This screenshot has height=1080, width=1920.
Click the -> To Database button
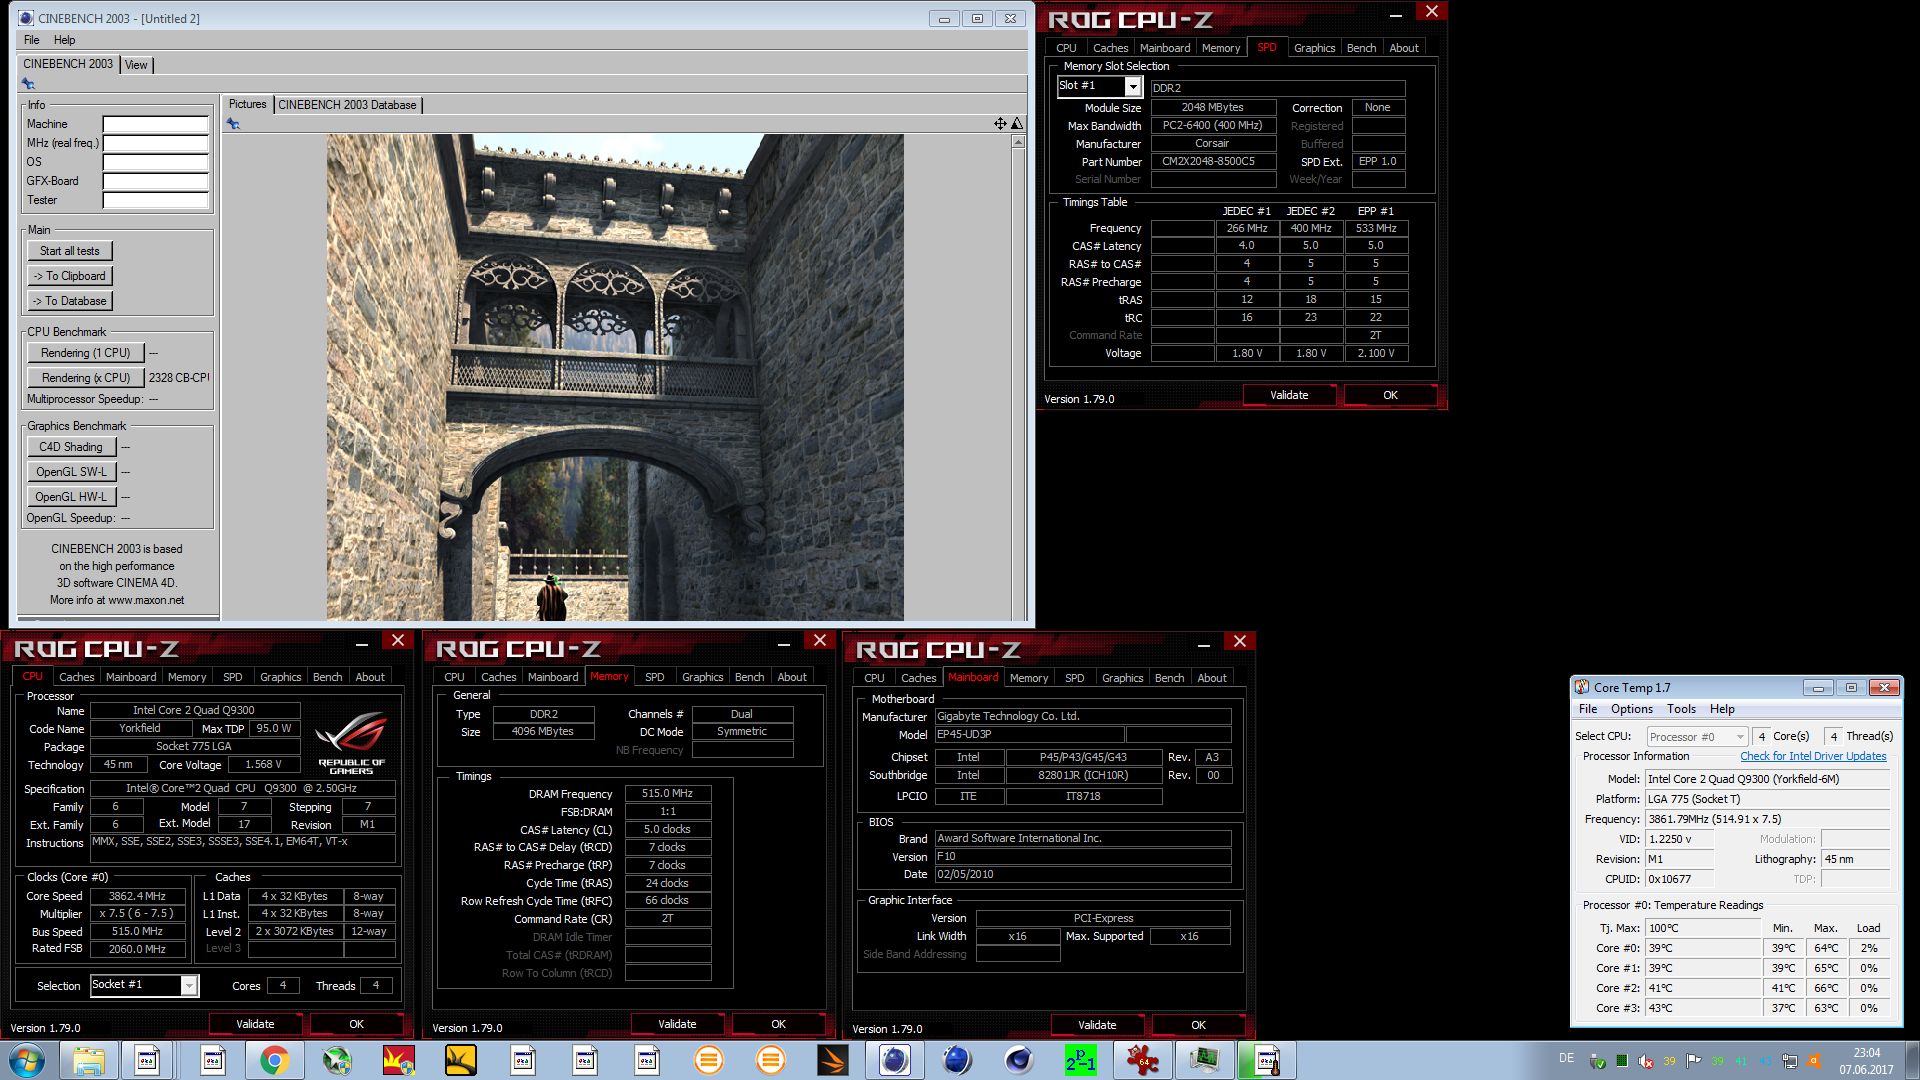pos(70,301)
